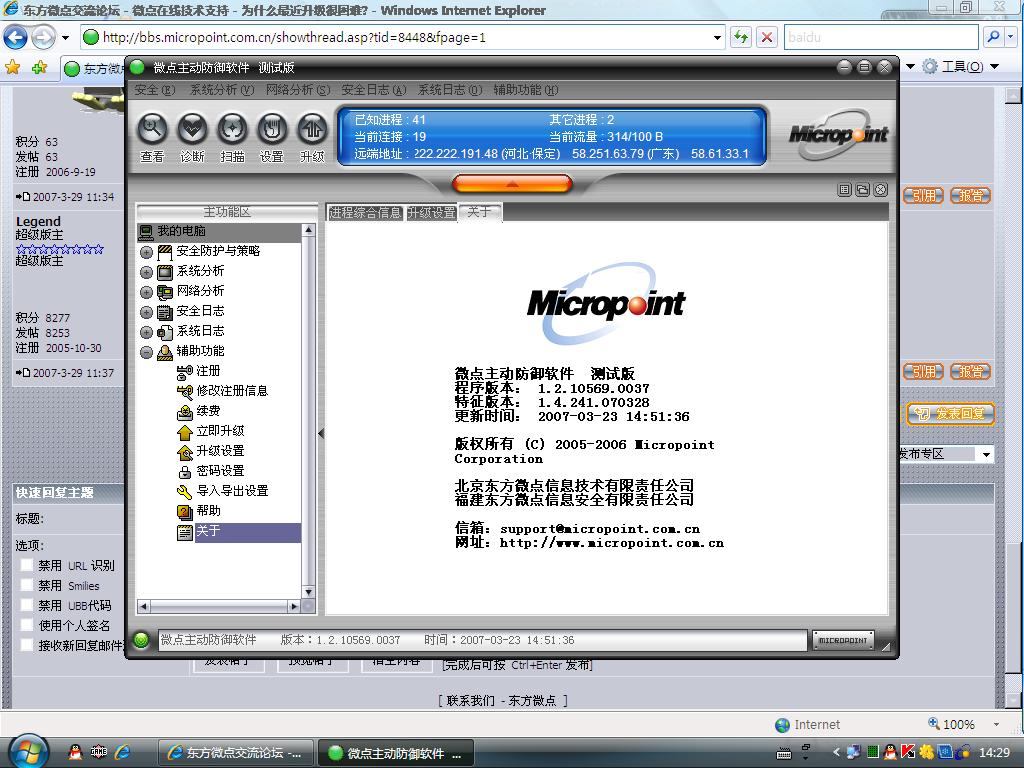
Task: Open the 发布专区 dropdown in forum
Action: 985,454
